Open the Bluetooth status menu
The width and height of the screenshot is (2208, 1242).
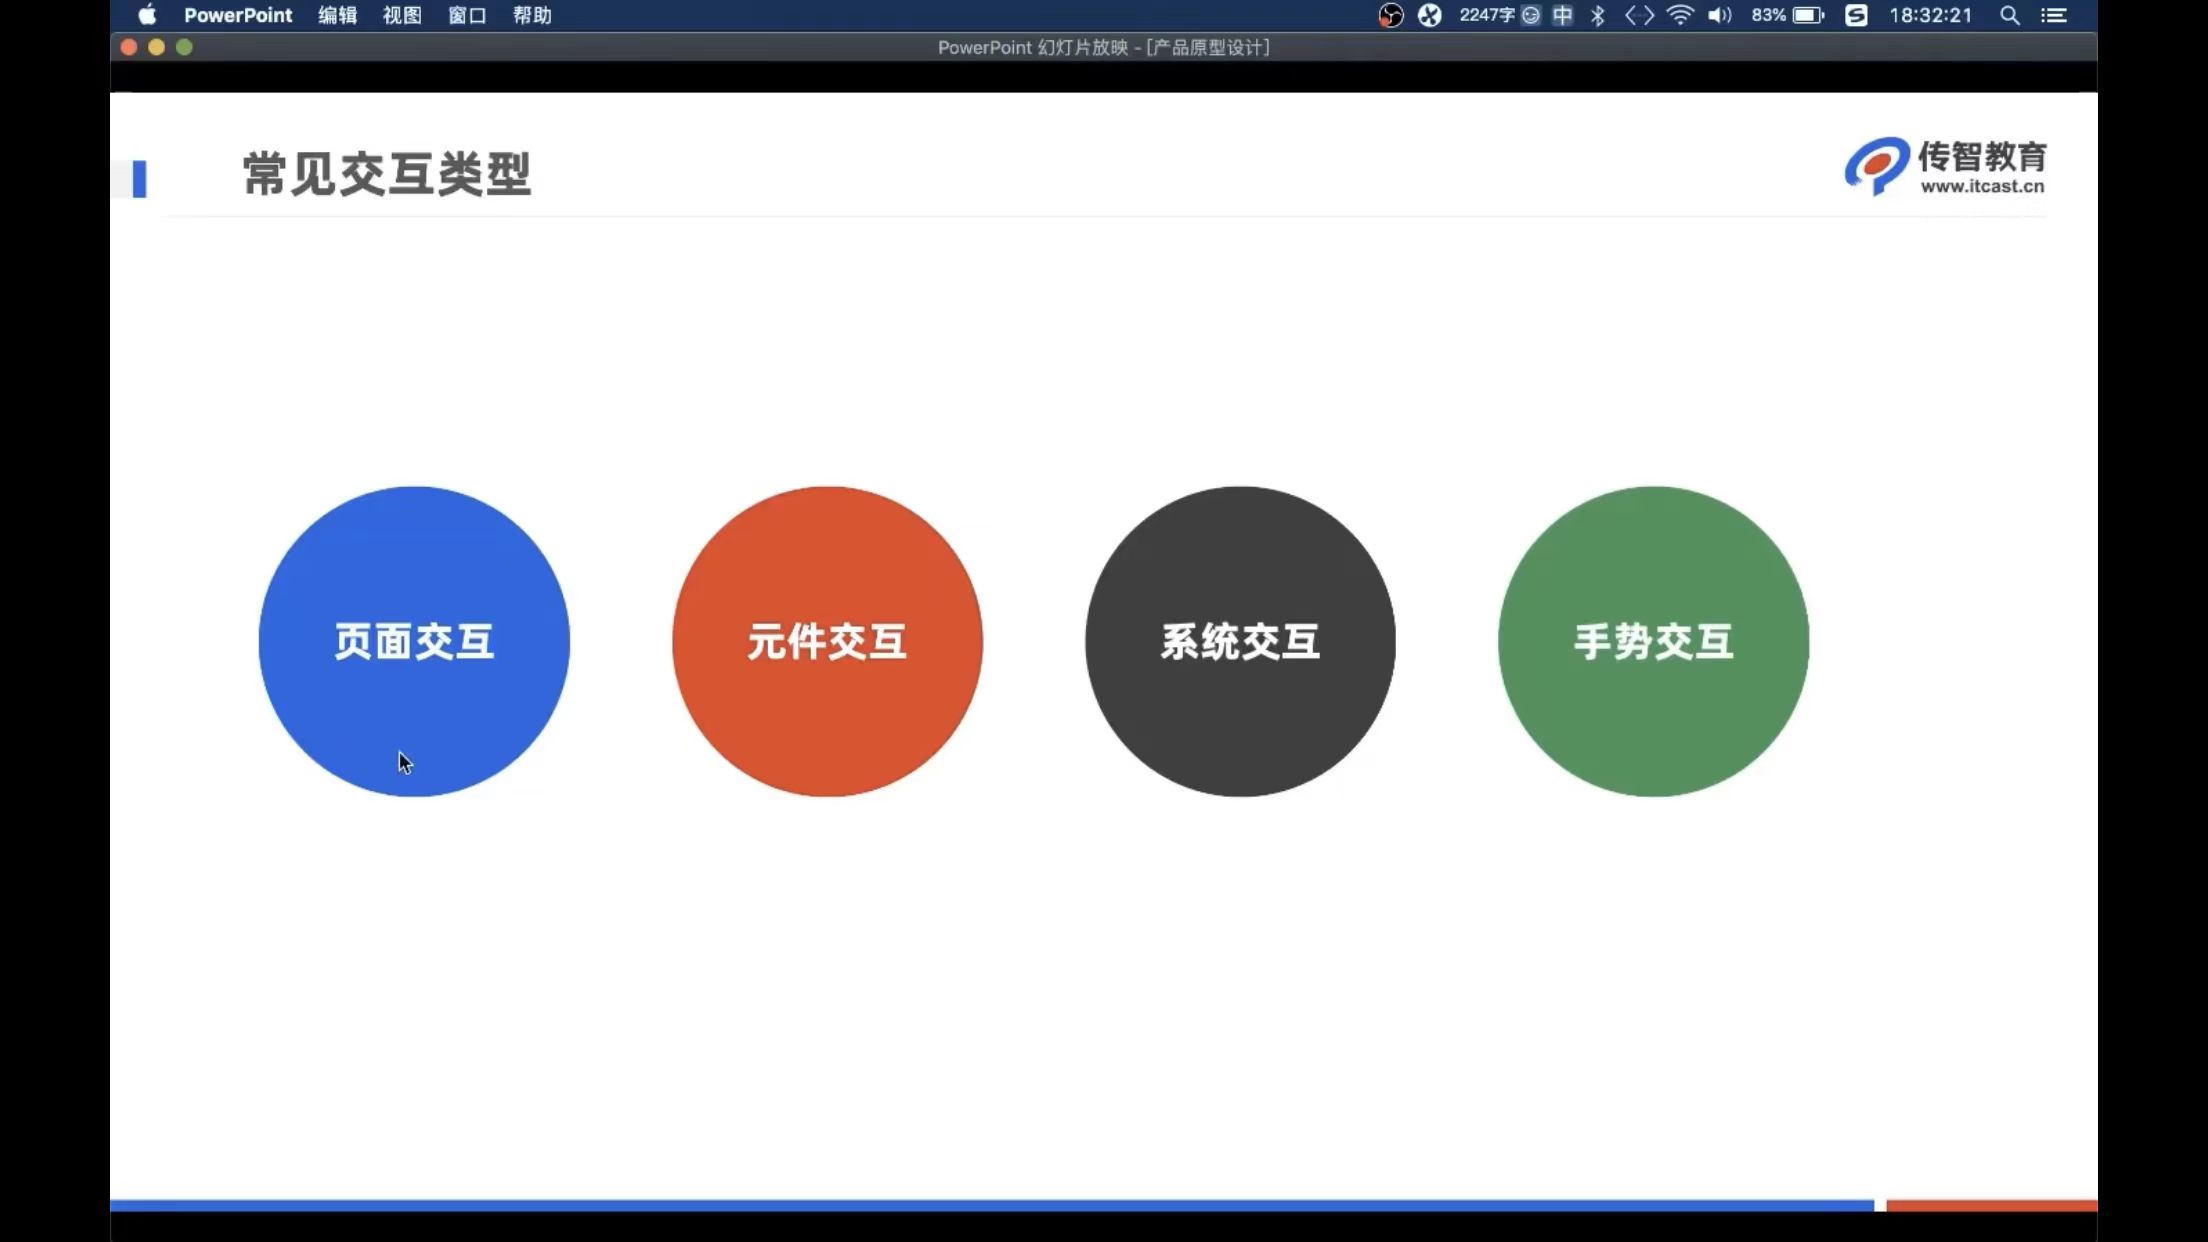pyautogui.click(x=1598, y=15)
